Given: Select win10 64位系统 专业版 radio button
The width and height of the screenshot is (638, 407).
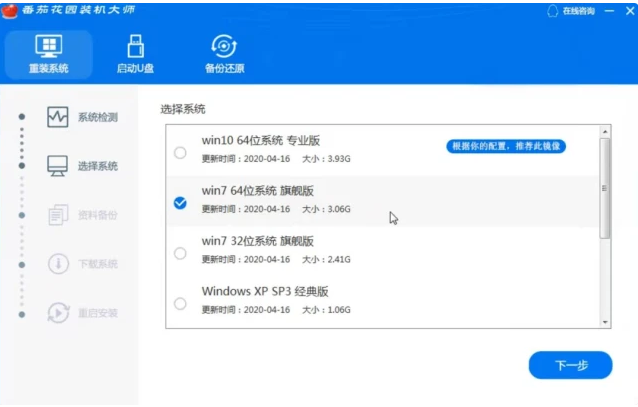Looking at the screenshot, I should pyautogui.click(x=180, y=153).
